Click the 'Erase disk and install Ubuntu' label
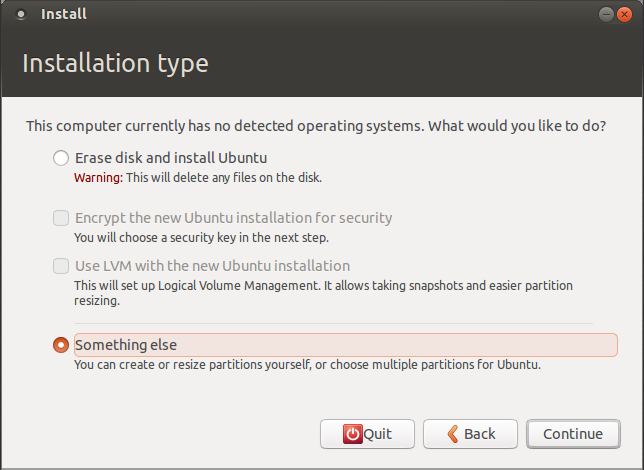644x470 pixels. click(x=171, y=158)
